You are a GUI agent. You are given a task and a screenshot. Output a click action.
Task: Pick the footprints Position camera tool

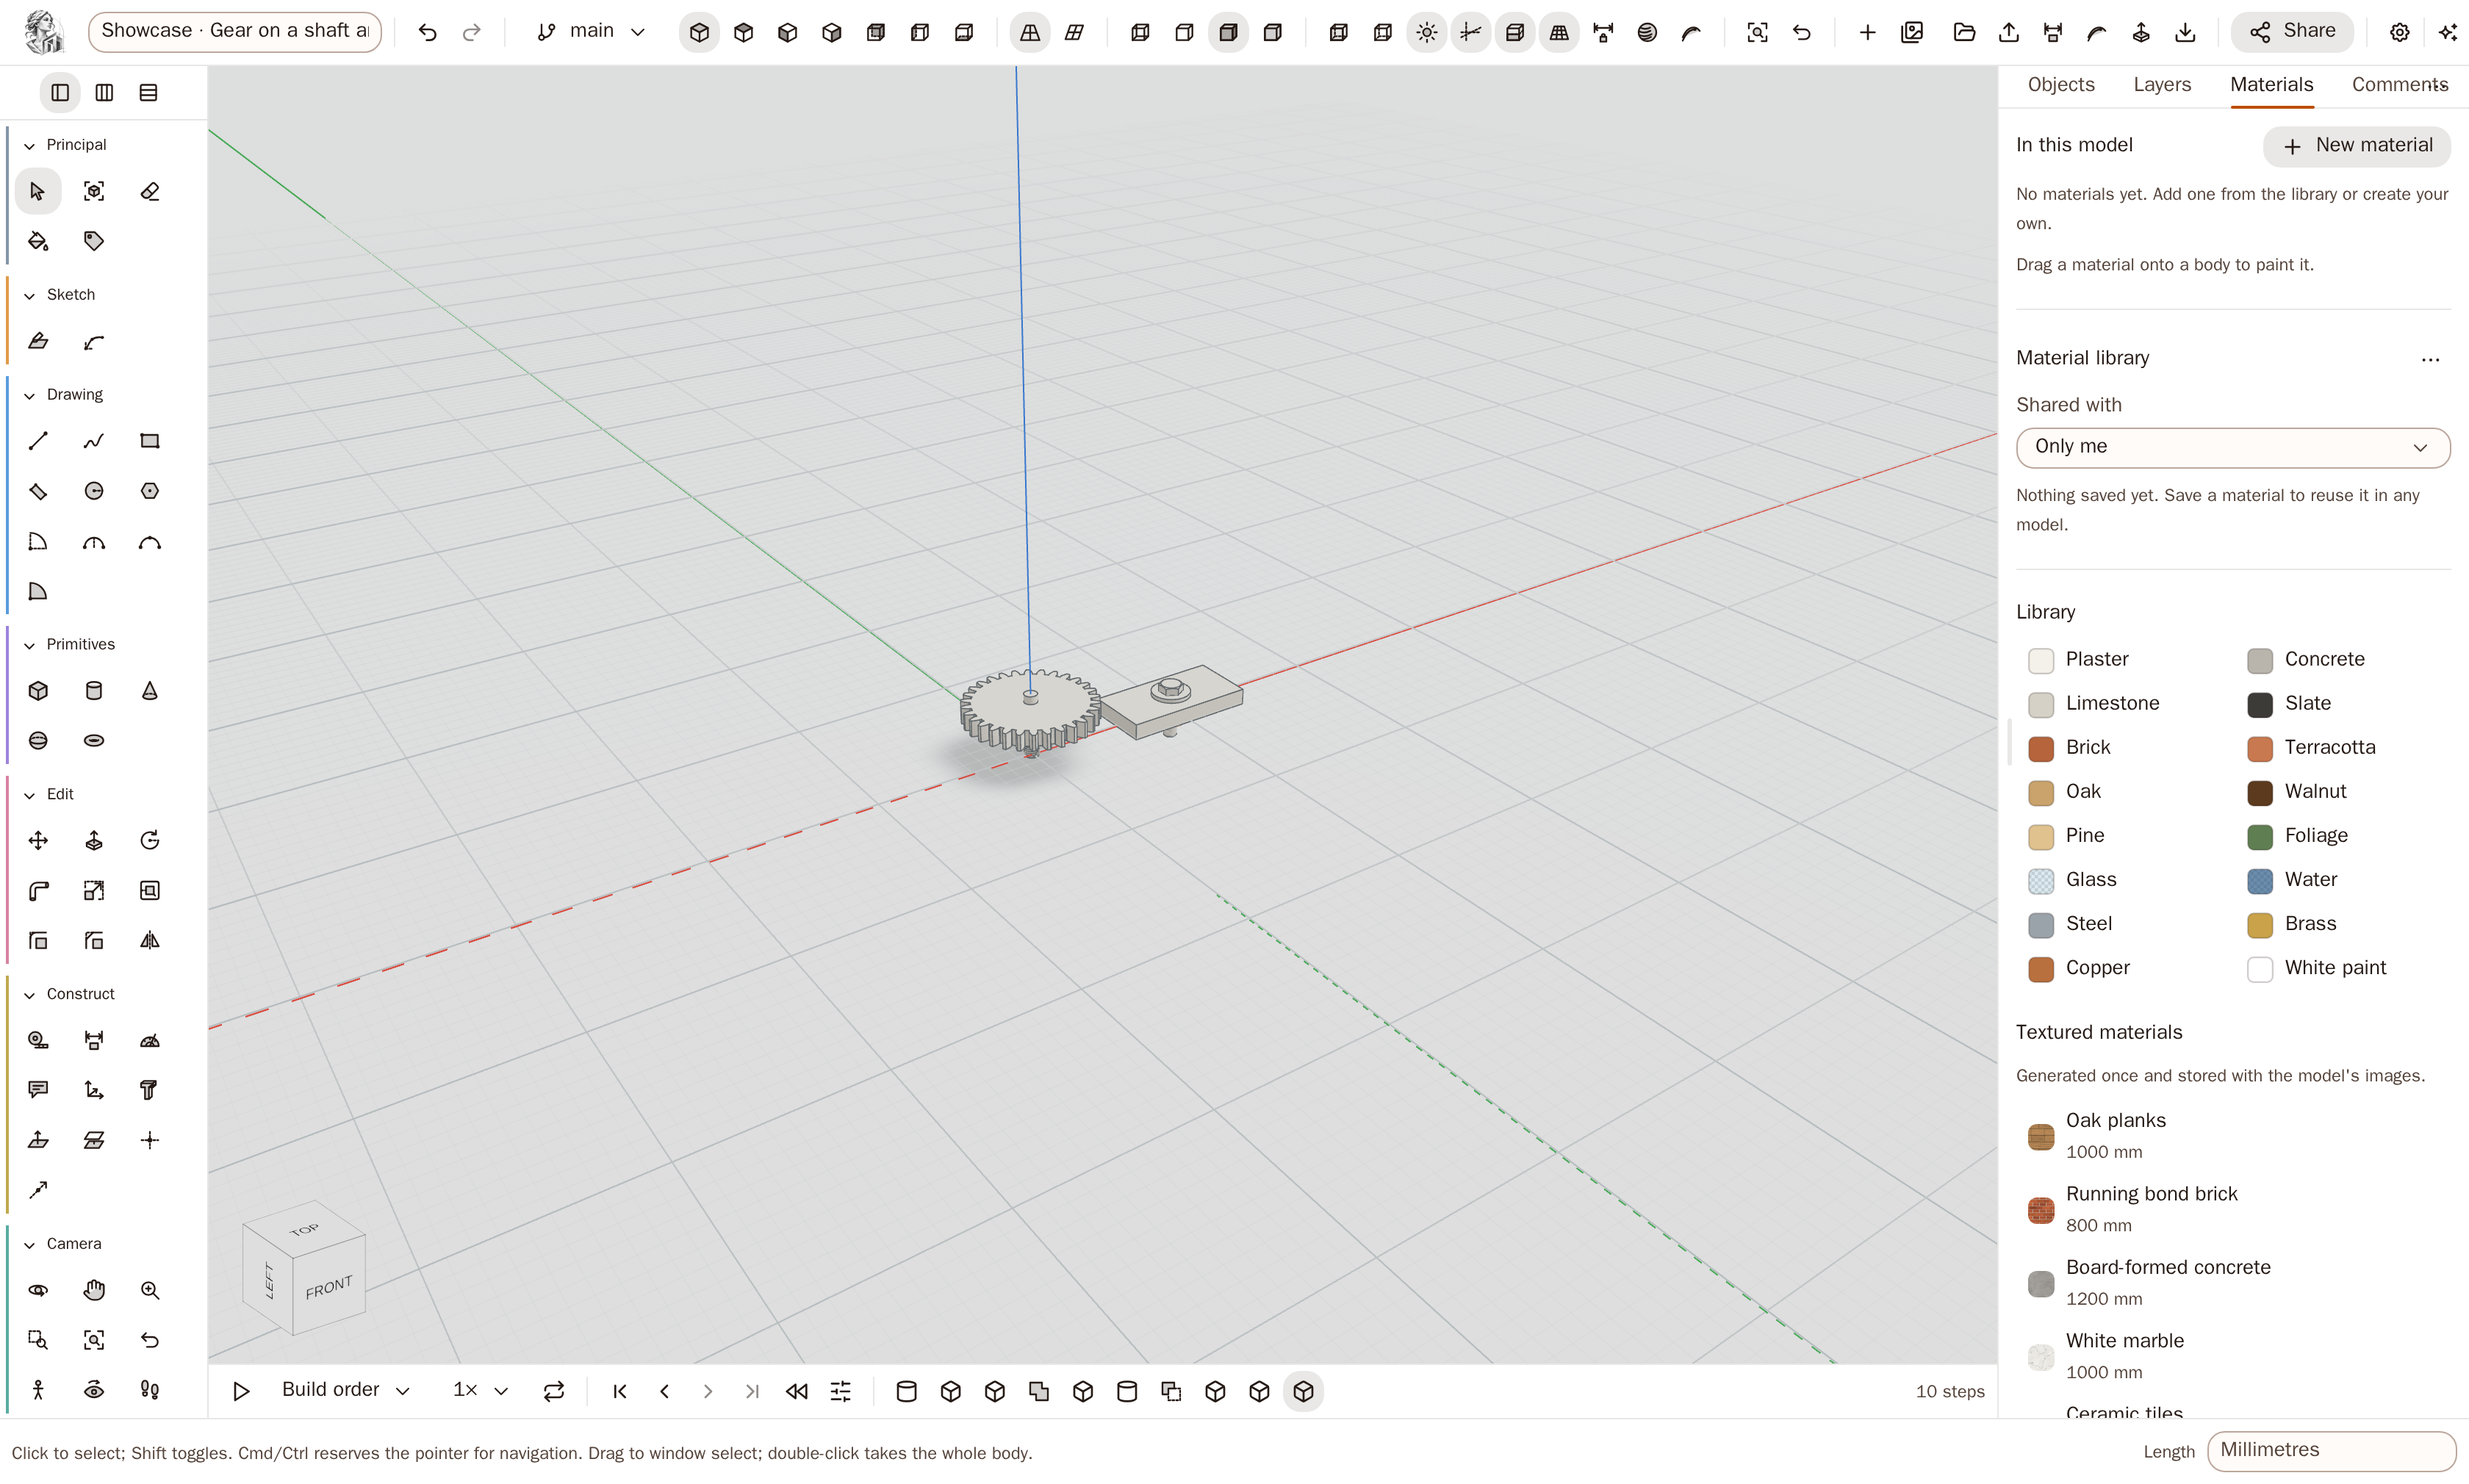point(150,1391)
